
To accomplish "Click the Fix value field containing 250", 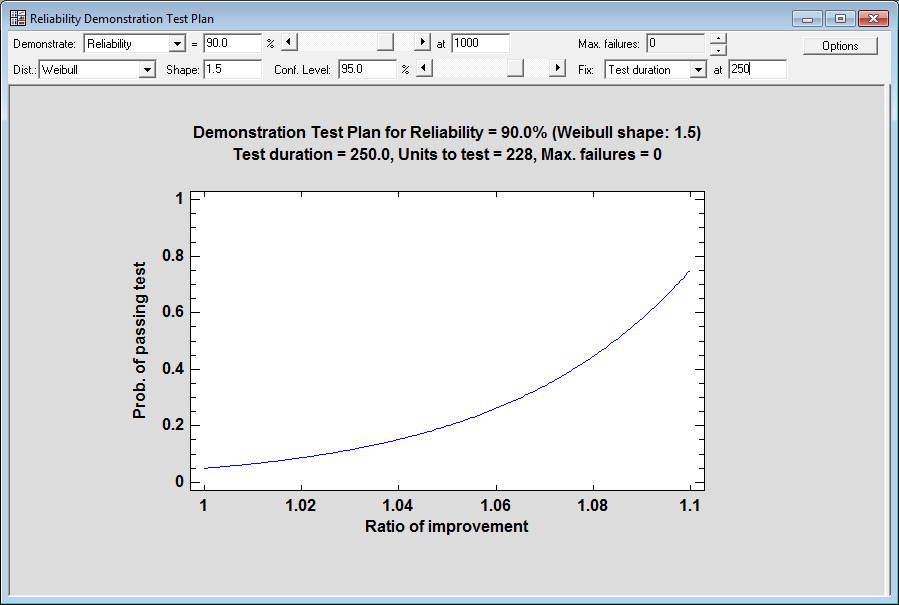I will [757, 70].
